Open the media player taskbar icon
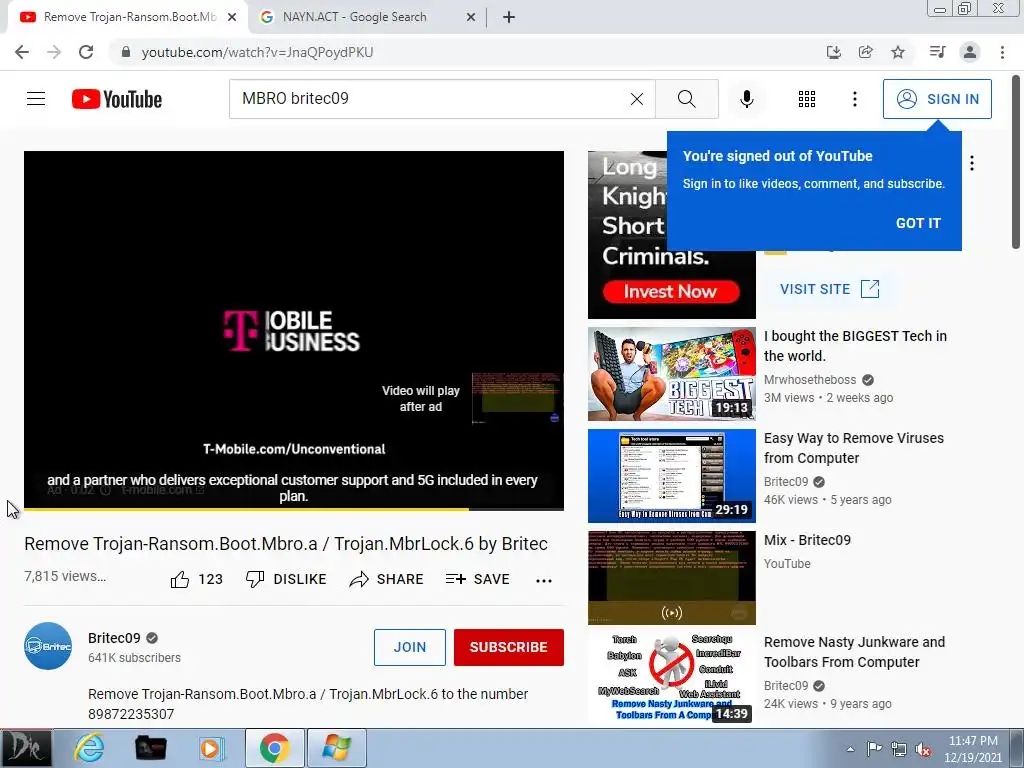This screenshot has width=1024, height=768. 211,748
